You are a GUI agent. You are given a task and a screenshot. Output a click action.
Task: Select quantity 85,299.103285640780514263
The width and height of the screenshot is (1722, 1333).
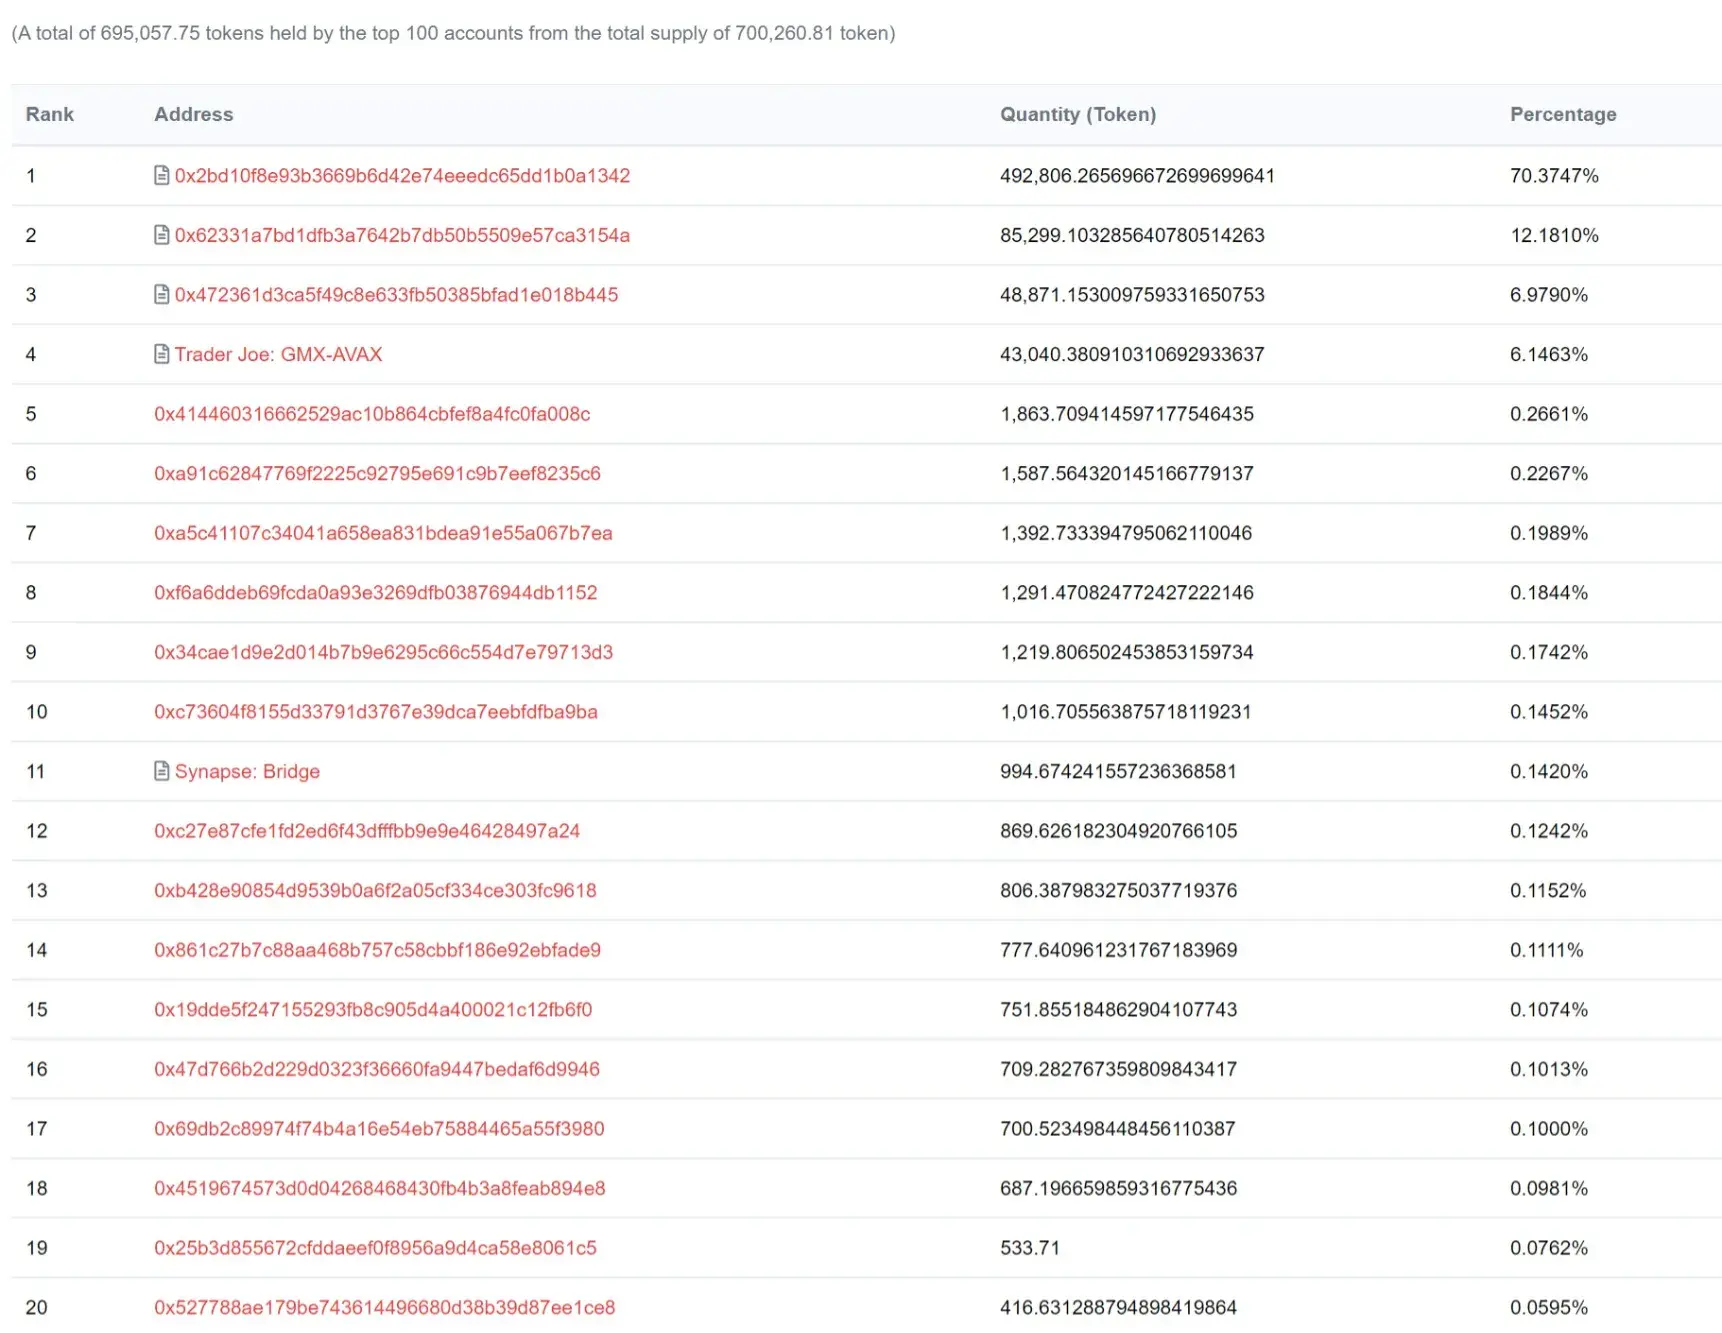pos(1132,235)
